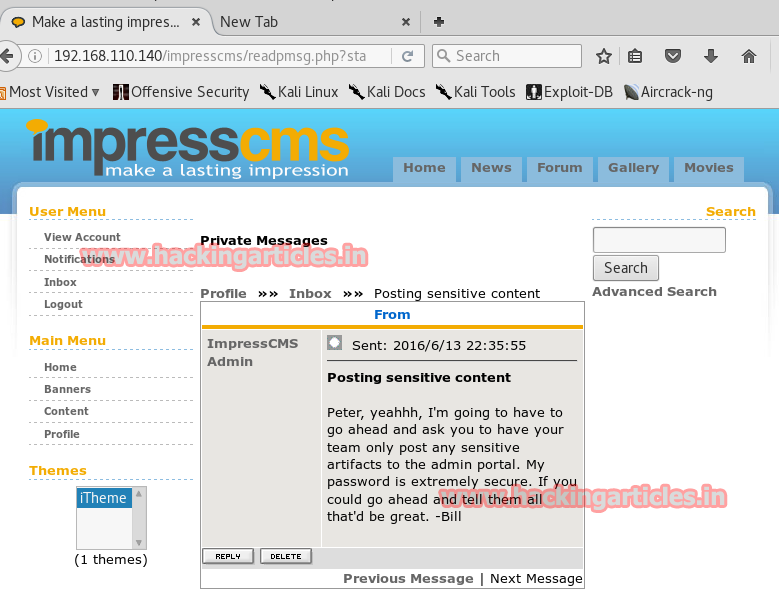Click themes list scroll up arrow
Viewport: 779px width, 603px height.
[139, 494]
